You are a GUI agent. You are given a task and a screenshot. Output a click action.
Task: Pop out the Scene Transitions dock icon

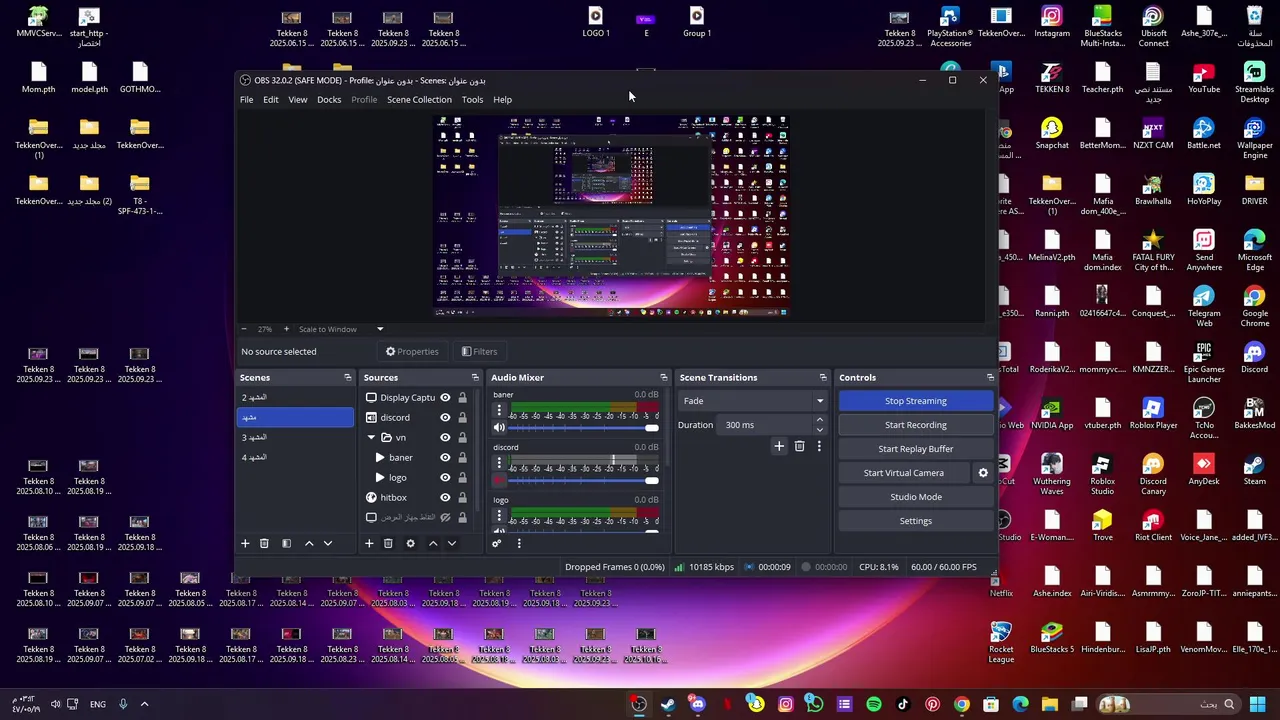coord(823,378)
